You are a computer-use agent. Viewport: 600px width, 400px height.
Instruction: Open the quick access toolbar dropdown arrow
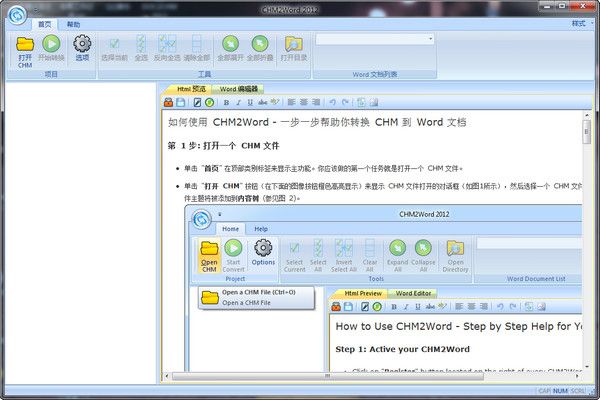[x=36, y=10]
